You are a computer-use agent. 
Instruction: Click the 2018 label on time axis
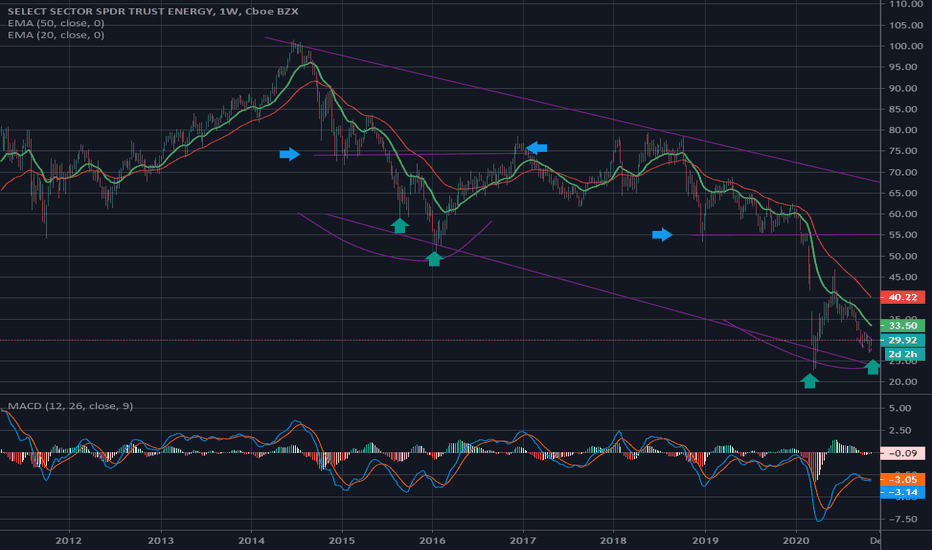[x=613, y=540]
